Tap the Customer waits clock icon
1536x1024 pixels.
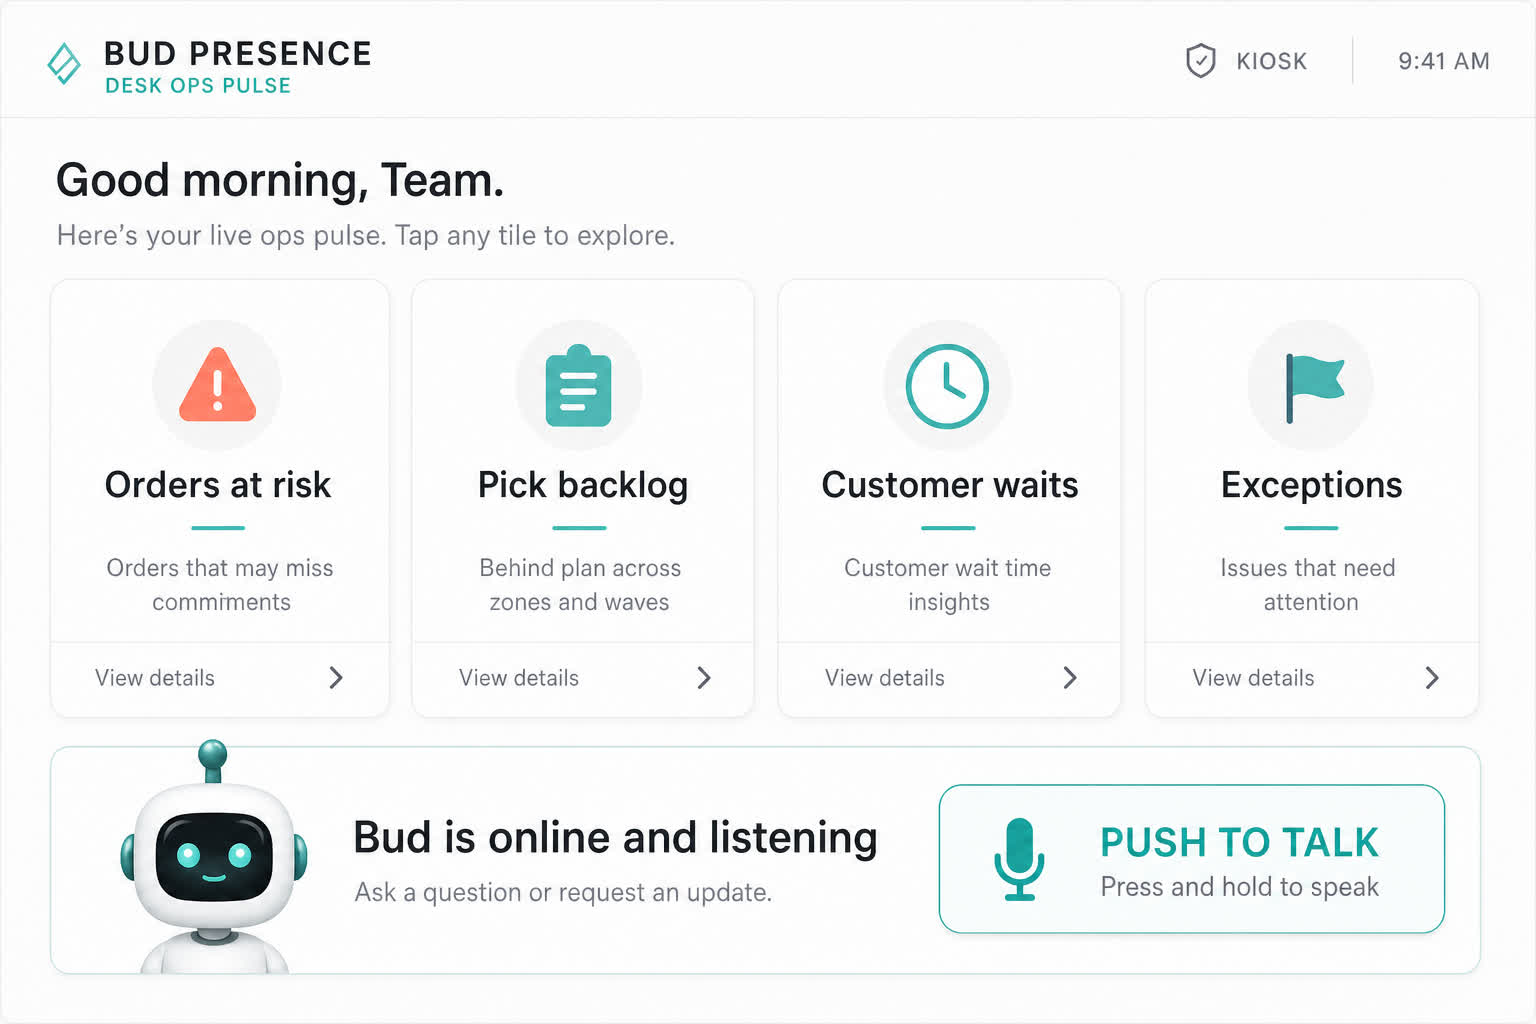pyautogui.click(x=947, y=386)
